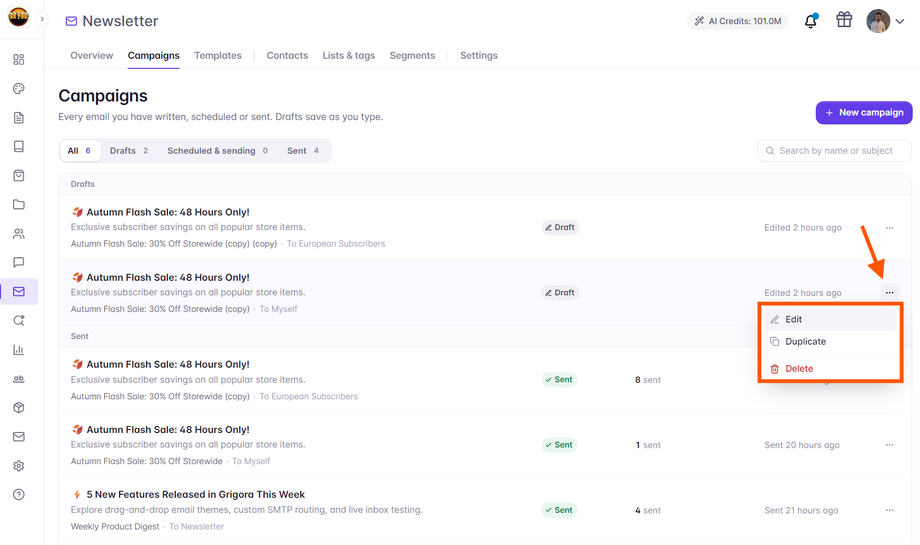
Task: Click the Sent badge on the 8 sent campaign
Action: point(559,380)
